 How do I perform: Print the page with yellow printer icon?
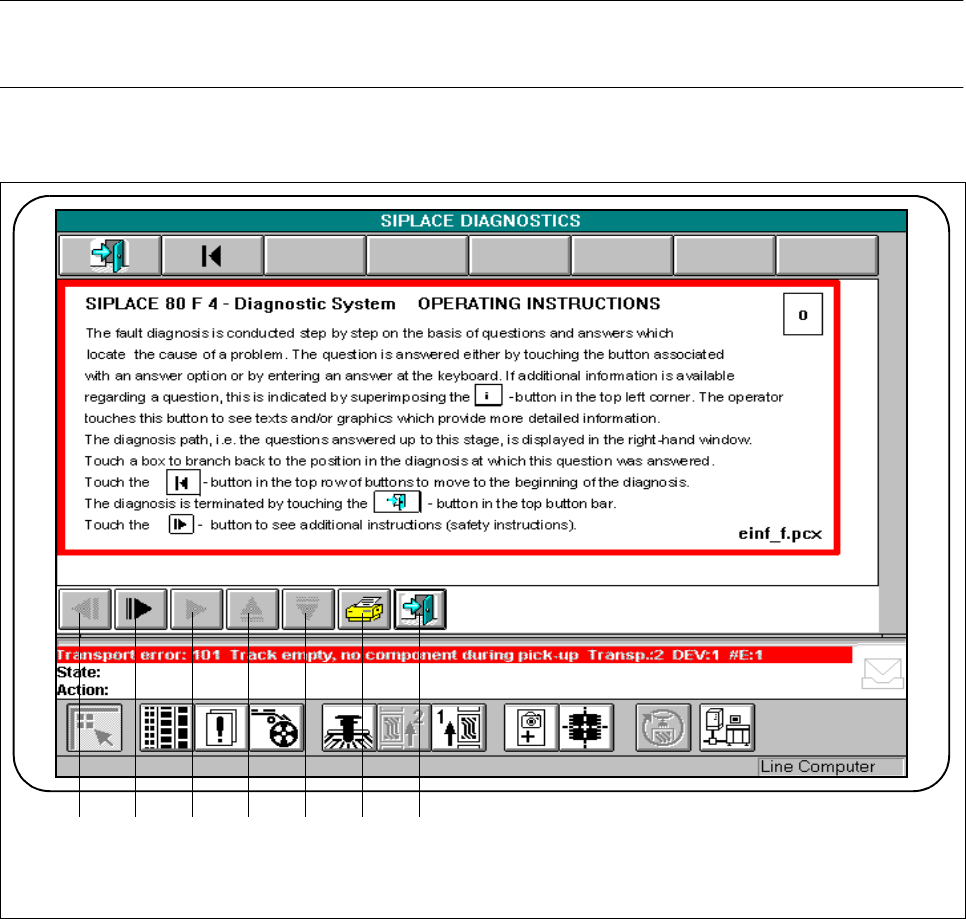coord(364,609)
